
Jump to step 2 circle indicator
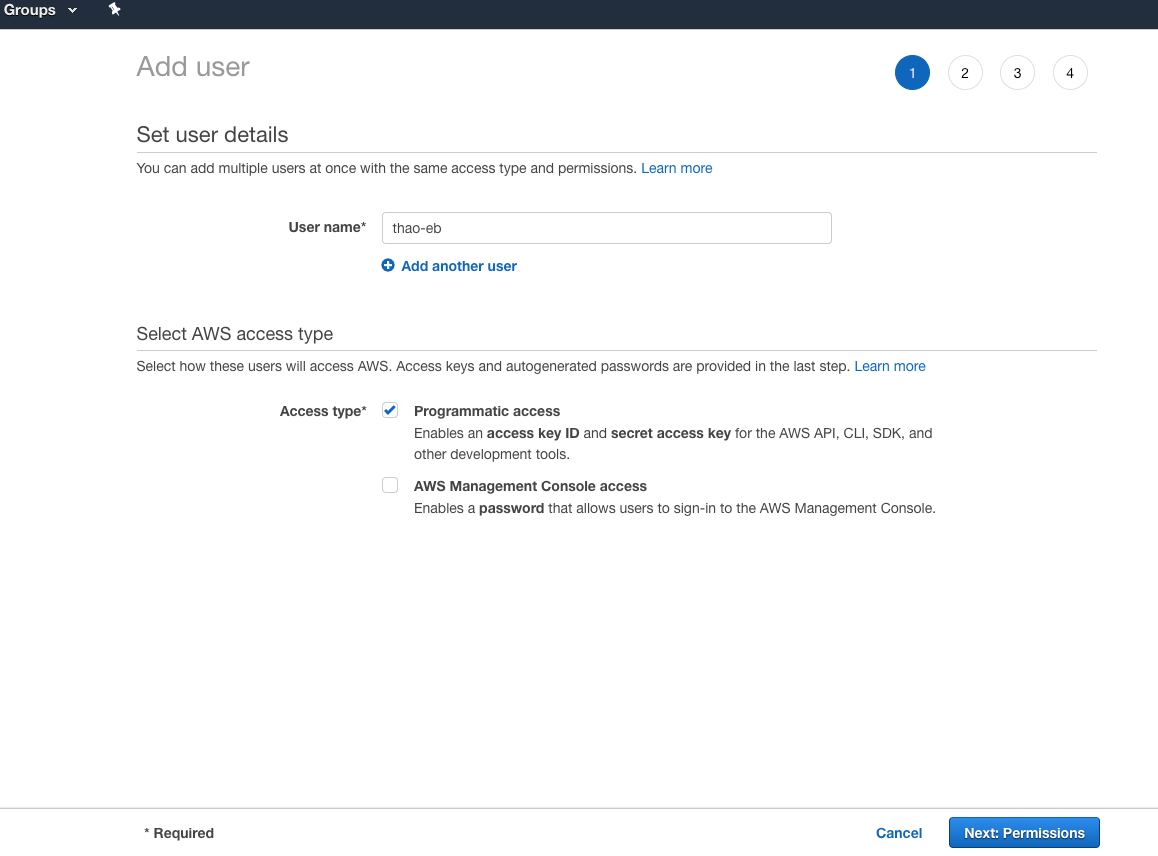(965, 73)
